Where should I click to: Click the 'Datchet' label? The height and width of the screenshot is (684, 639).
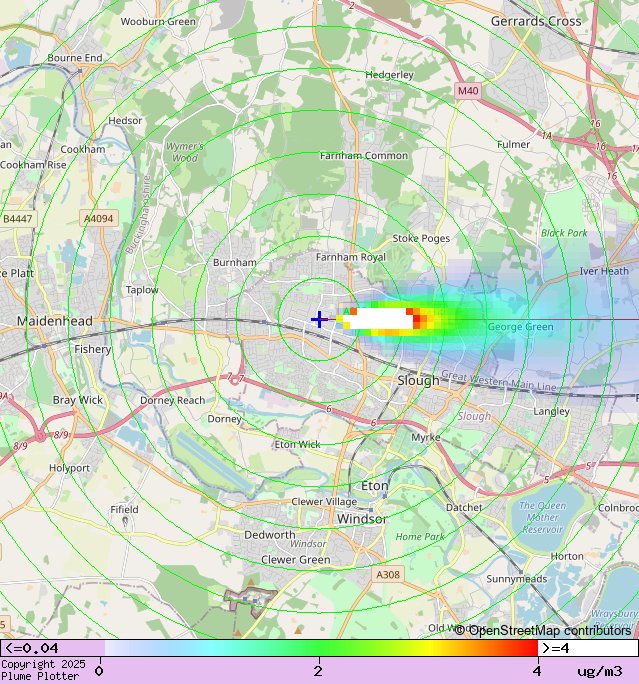click(x=464, y=507)
